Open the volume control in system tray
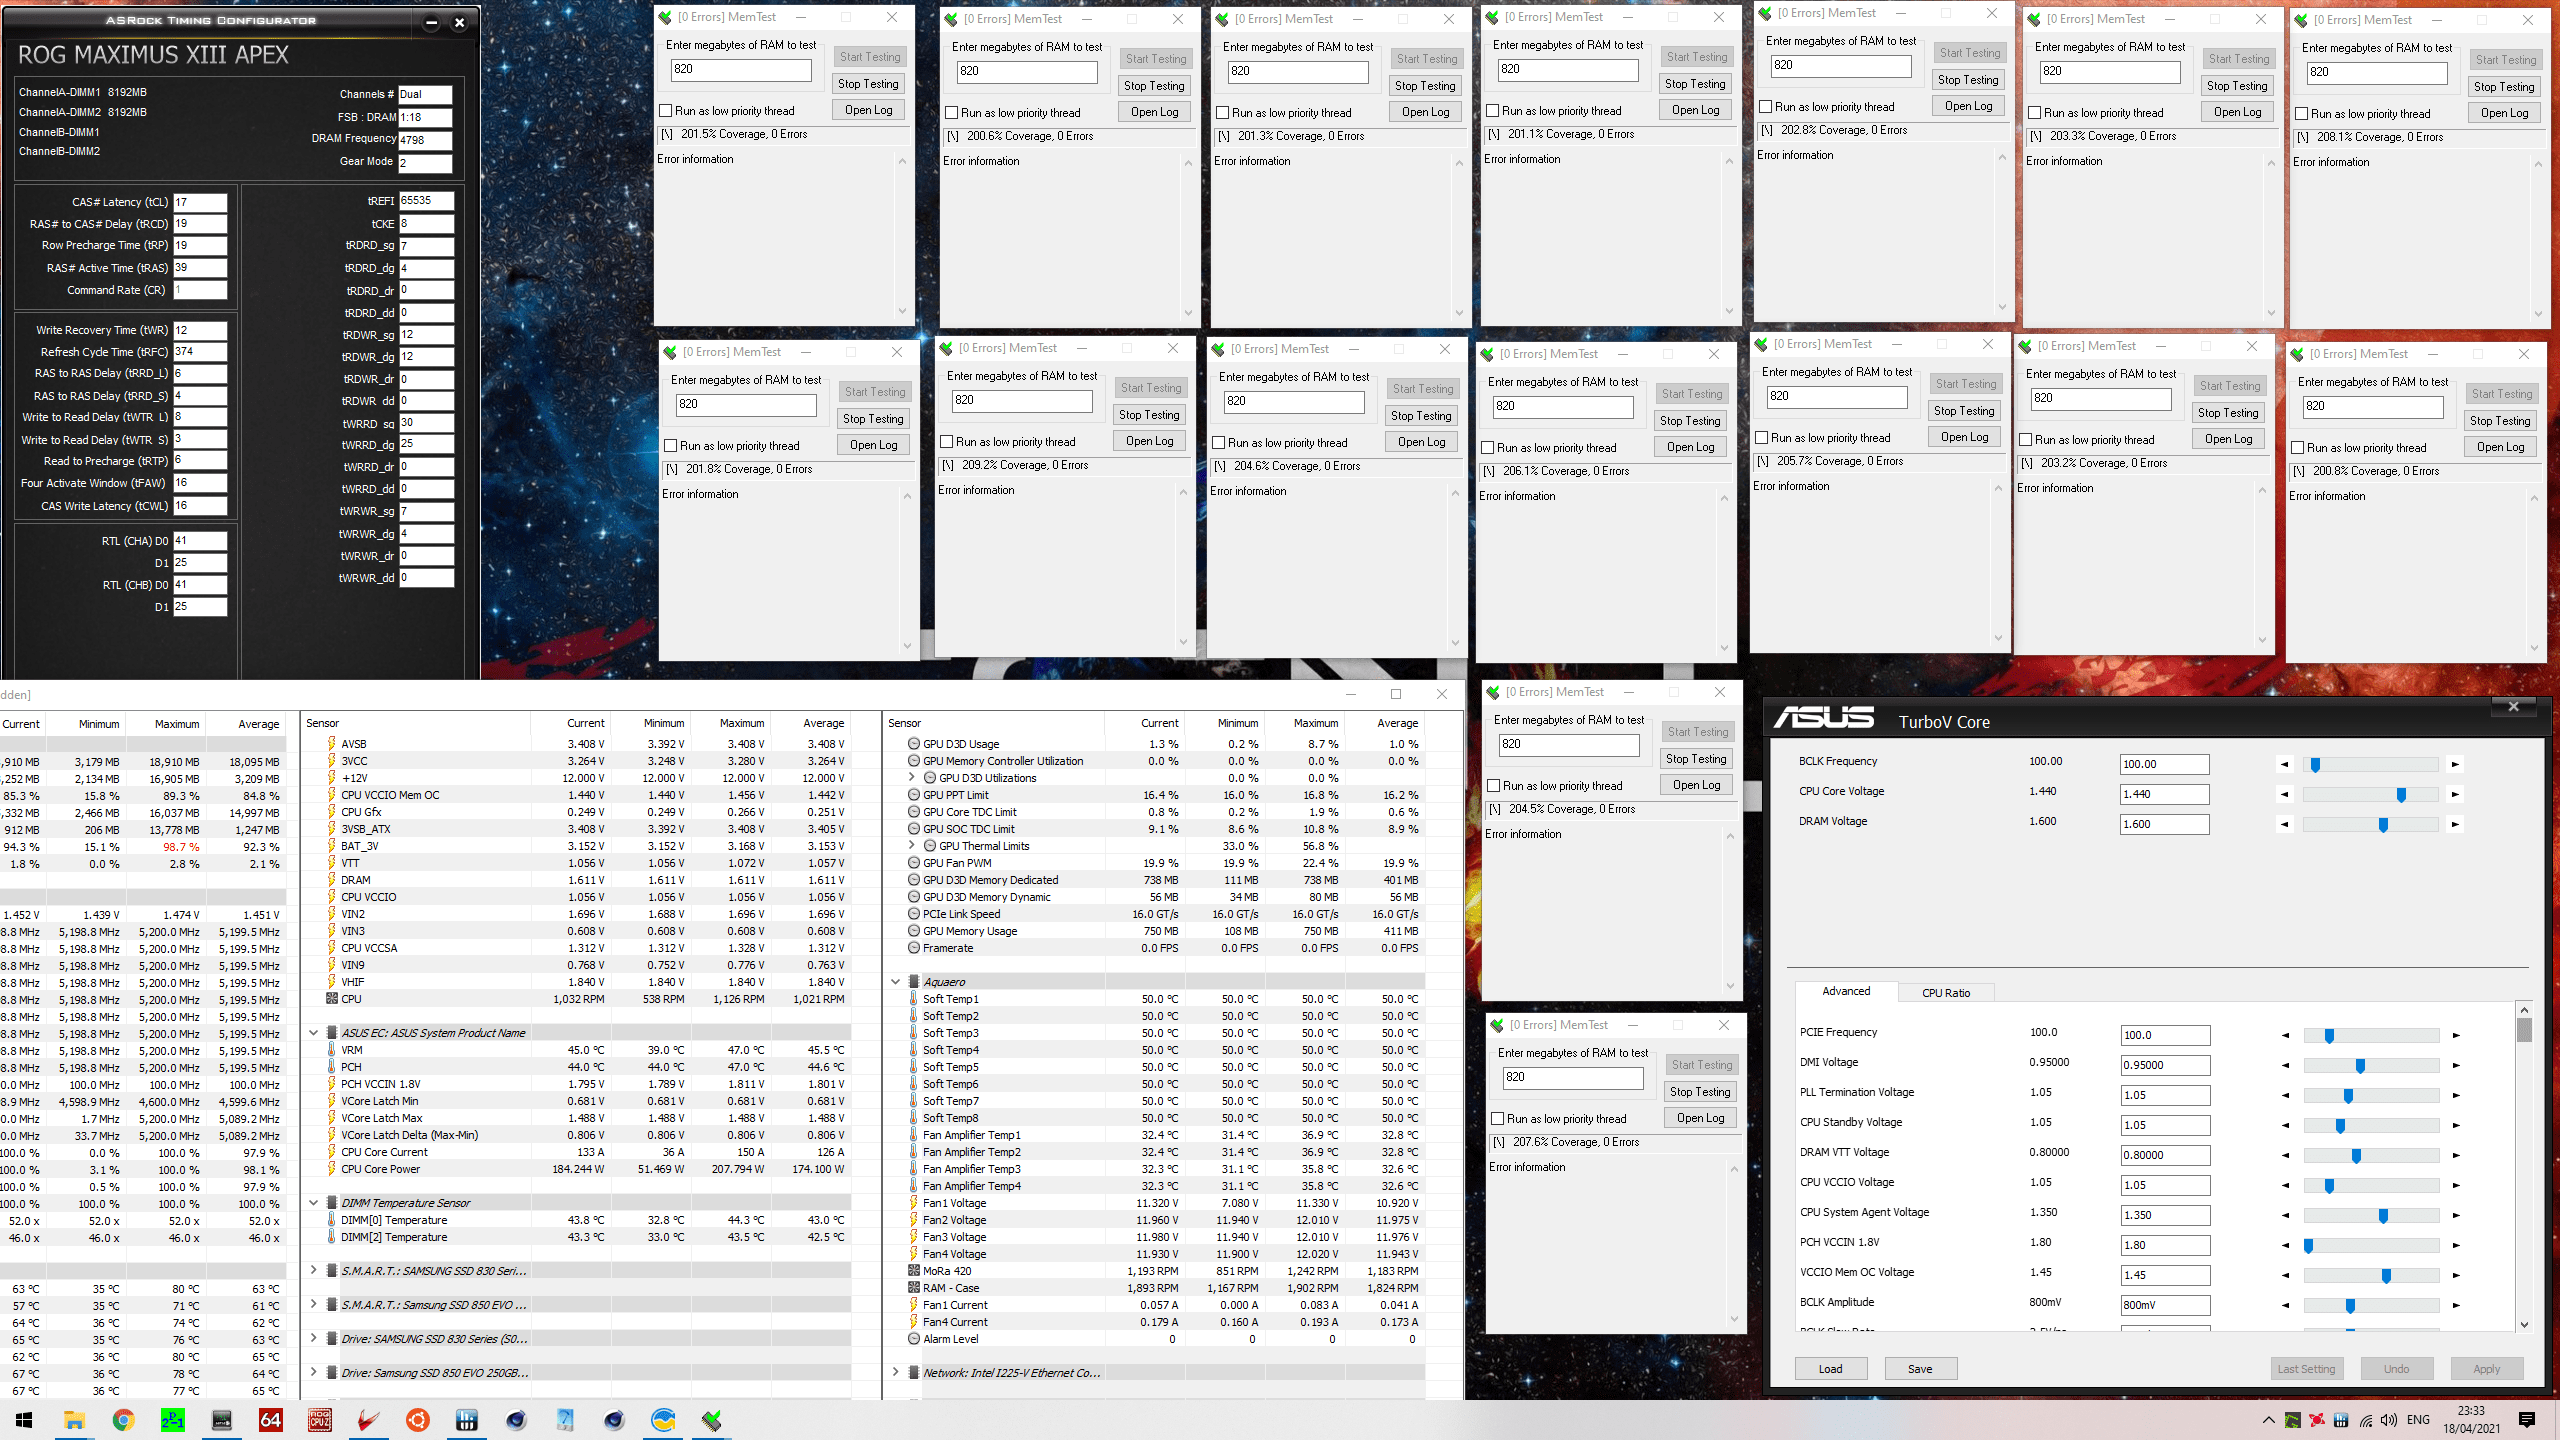Image resolution: width=2560 pixels, height=1440 pixels. point(2389,1420)
